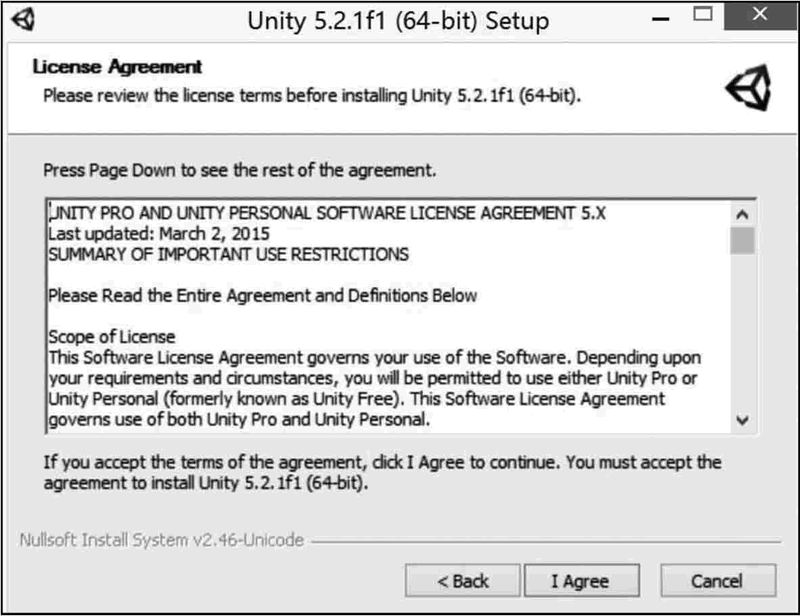
Task: Click the license scrollbar thumb
Action: 741,241
